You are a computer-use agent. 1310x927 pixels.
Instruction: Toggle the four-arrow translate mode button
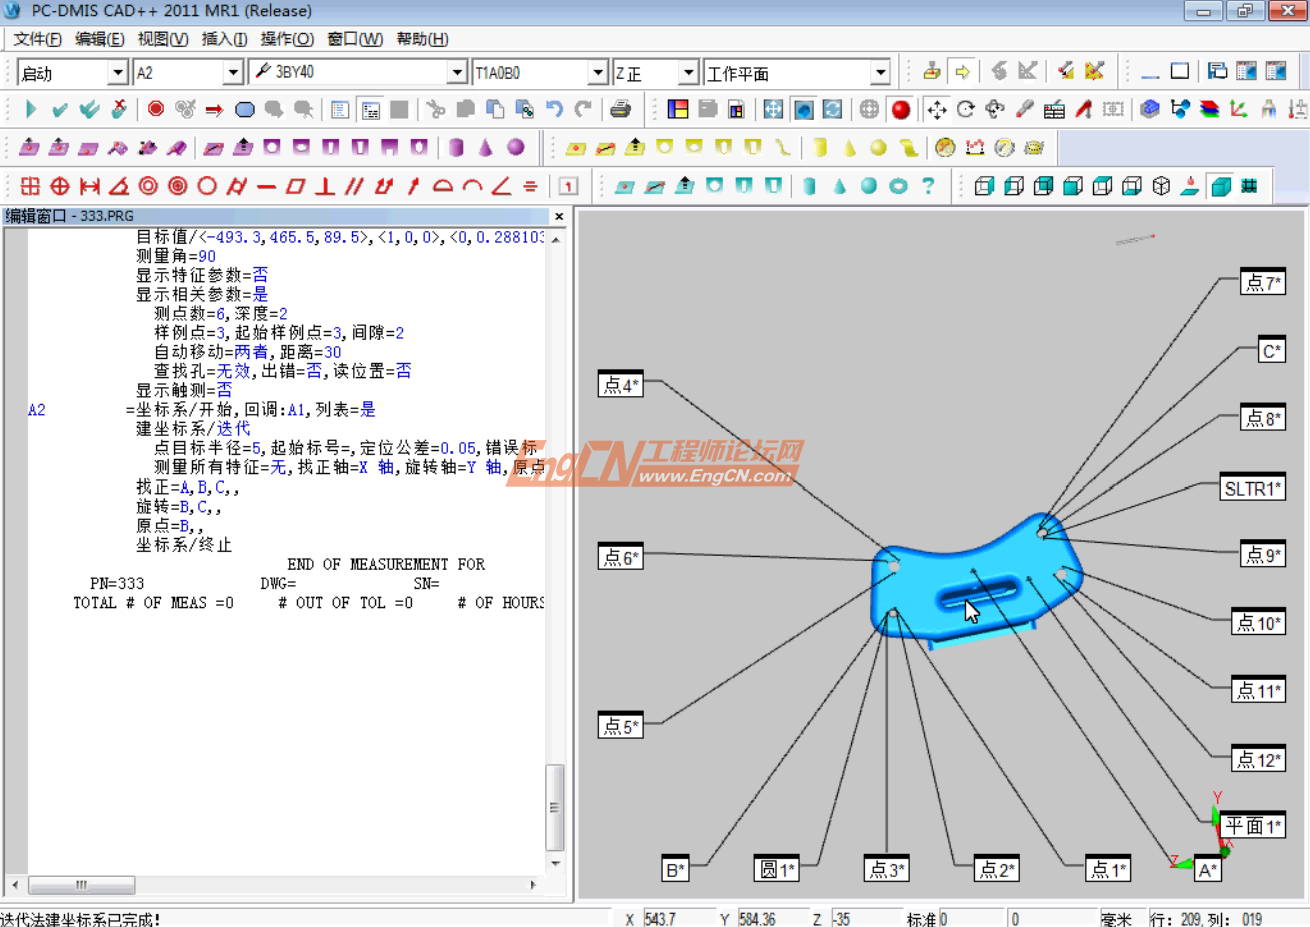coord(936,109)
